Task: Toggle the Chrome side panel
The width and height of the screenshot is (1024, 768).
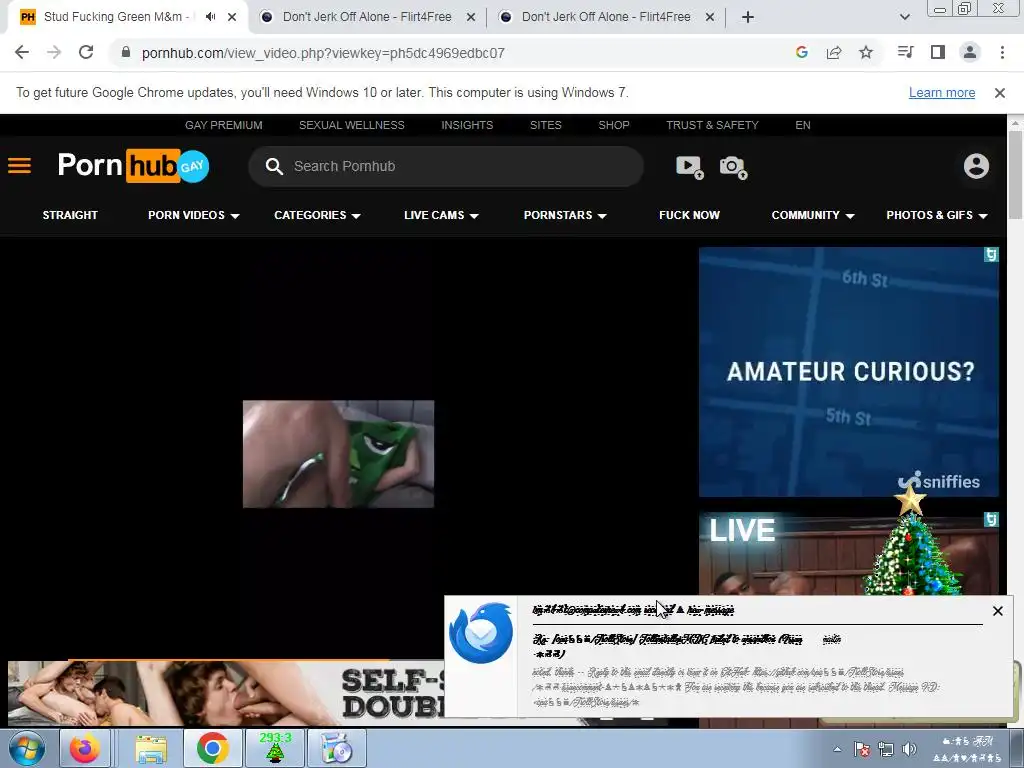Action: tap(938, 52)
